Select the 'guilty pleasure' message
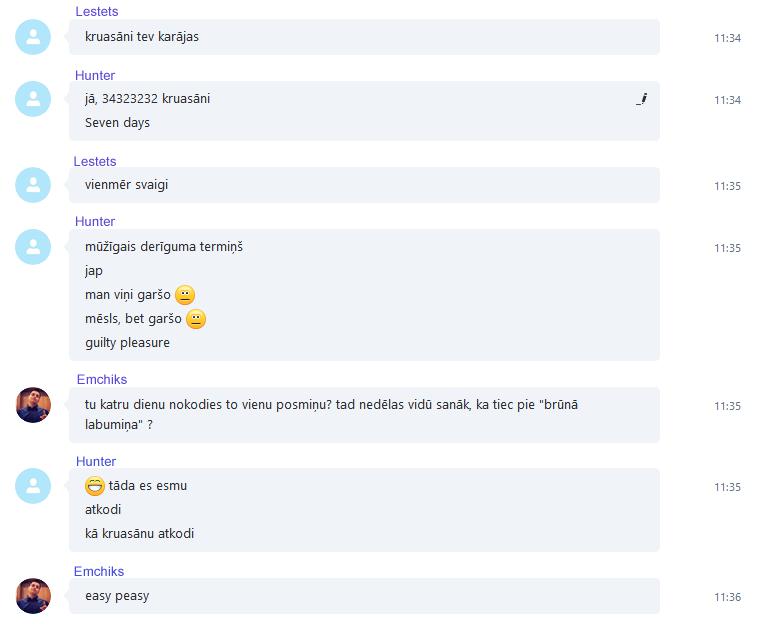This screenshot has height=642, width=772. [127, 343]
